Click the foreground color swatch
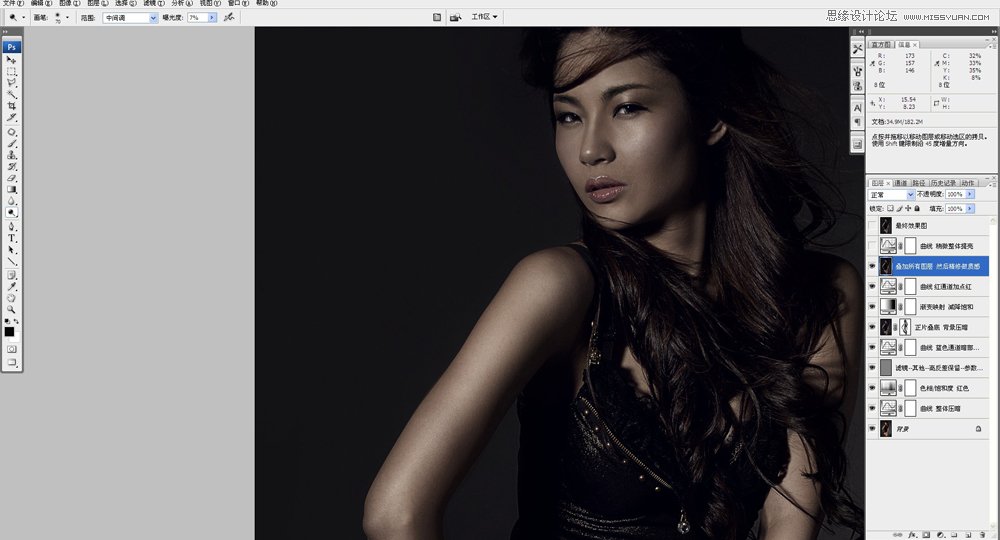This screenshot has height=540, width=1000. (x=9, y=332)
